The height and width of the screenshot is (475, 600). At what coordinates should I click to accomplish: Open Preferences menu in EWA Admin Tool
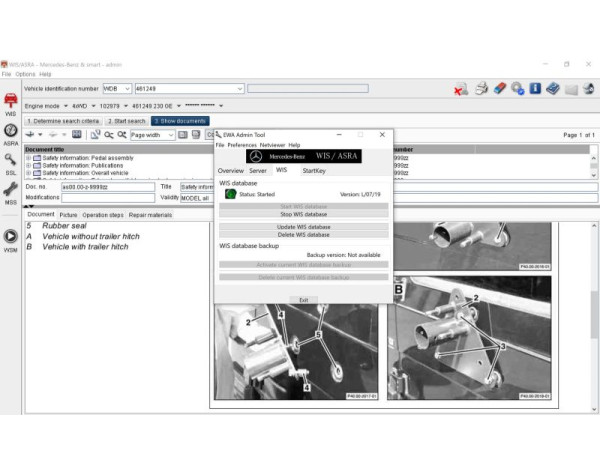pyautogui.click(x=241, y=145)
